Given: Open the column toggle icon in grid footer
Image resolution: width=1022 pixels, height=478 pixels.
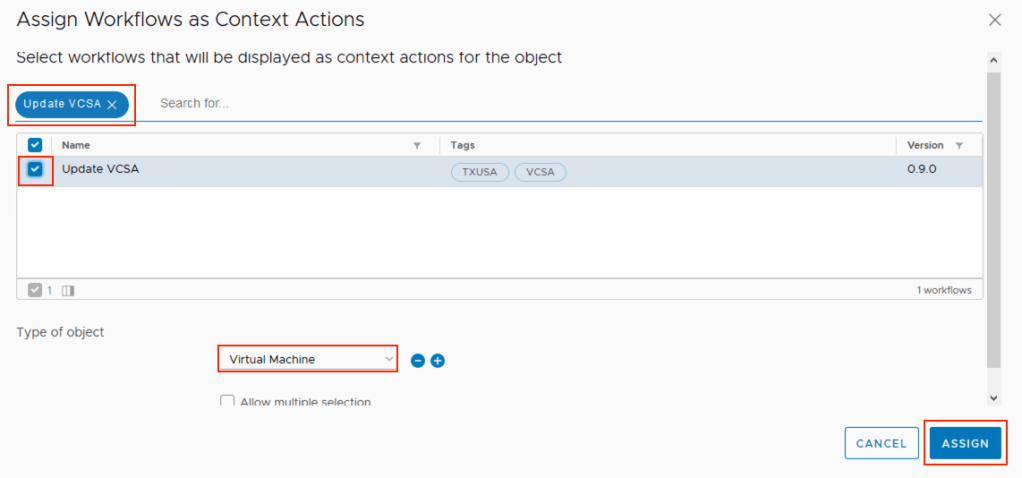Looking at the screenshot, I should click(68, 290).
